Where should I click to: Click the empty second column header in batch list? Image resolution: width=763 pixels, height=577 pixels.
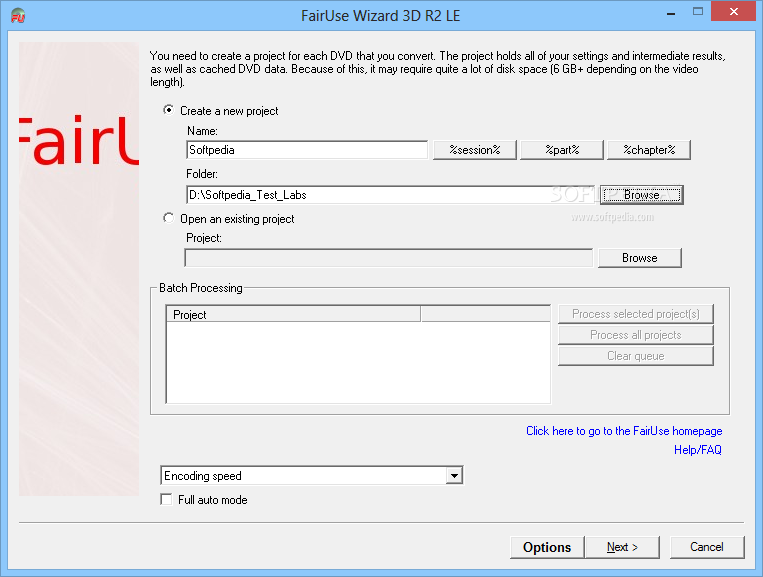[485, 314]
